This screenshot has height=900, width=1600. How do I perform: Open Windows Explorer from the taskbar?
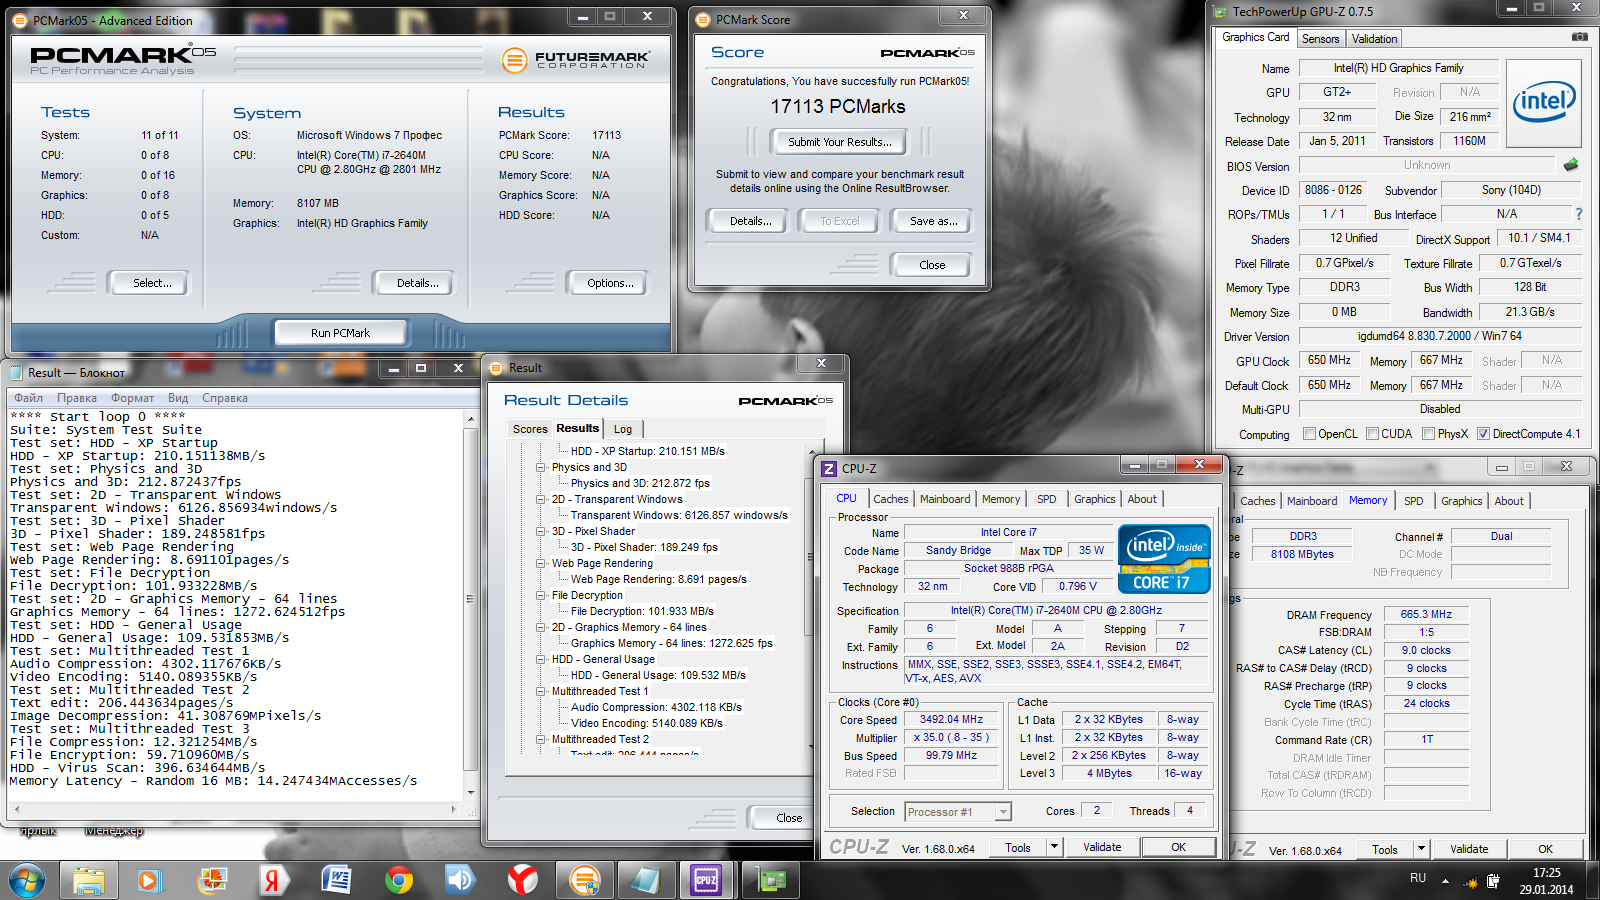click(89, 880)
